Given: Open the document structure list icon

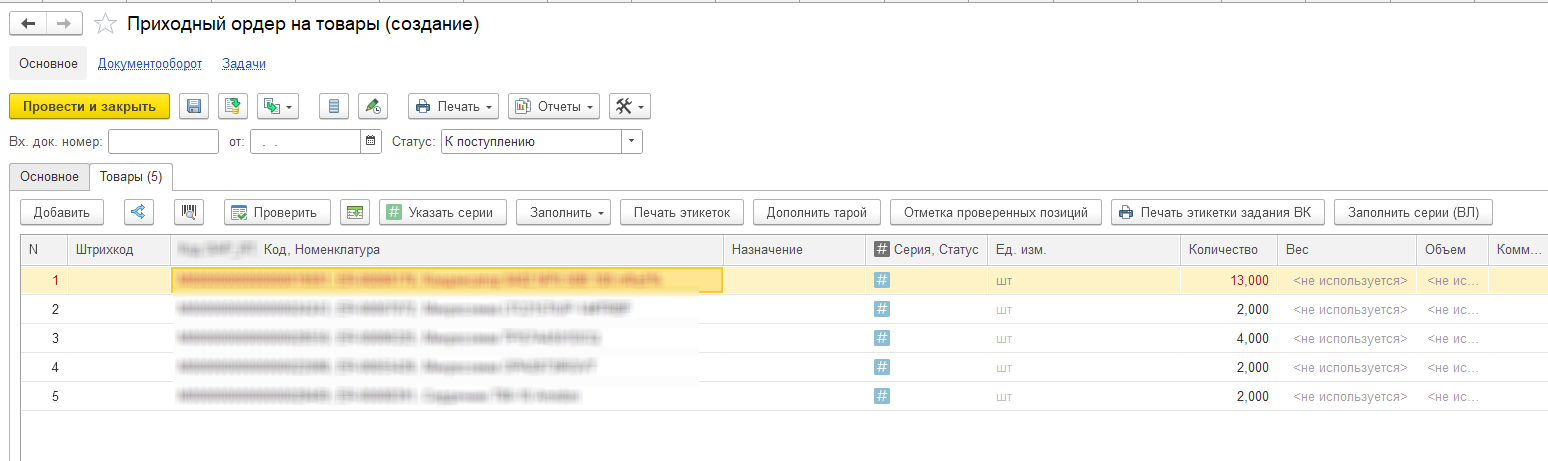Looking at the screenshot, I should click(x=335, y=106).
